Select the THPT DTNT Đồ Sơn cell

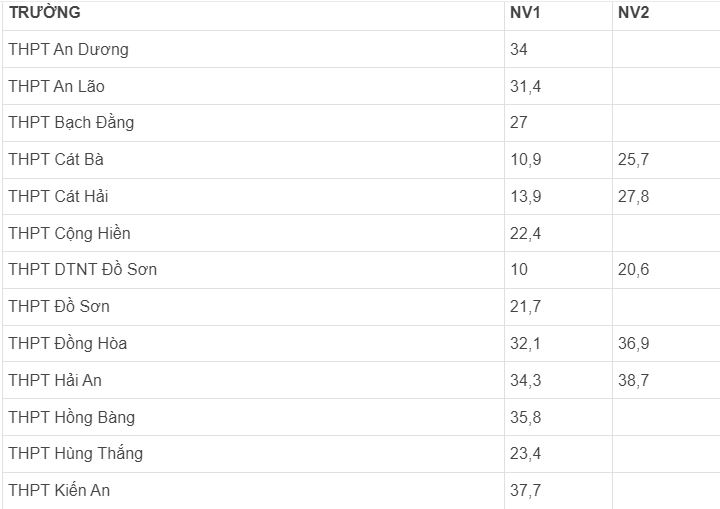pyautogui.click(x=82, y=269)
